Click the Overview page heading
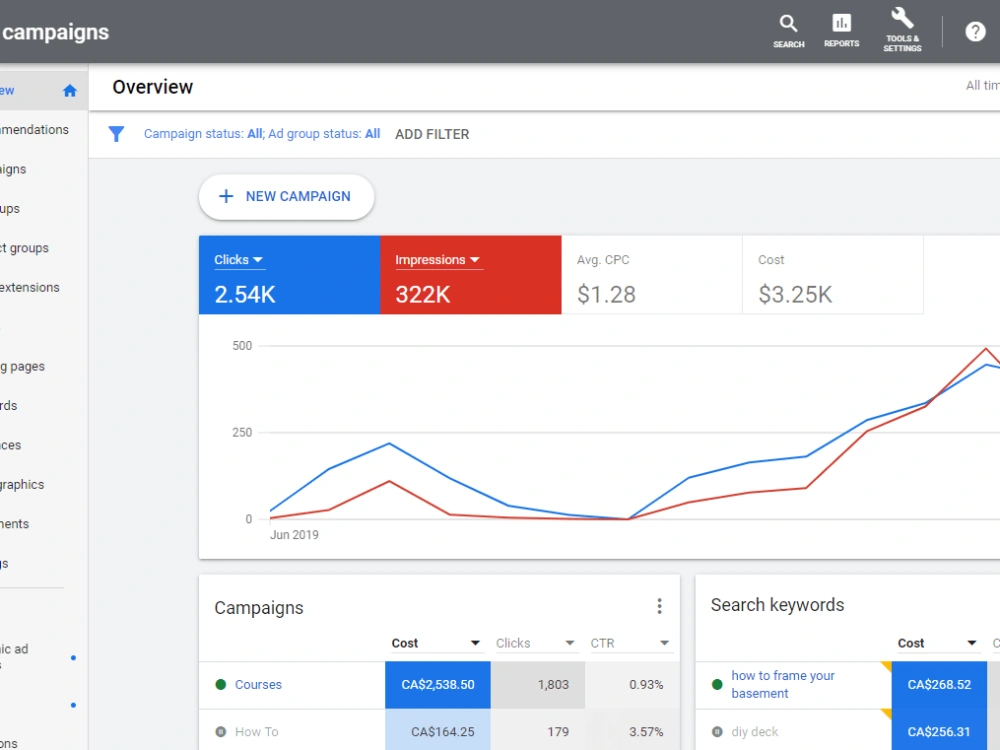Image resolution: width=1000 pixels, height=750 pixels. tap(152, 87)
